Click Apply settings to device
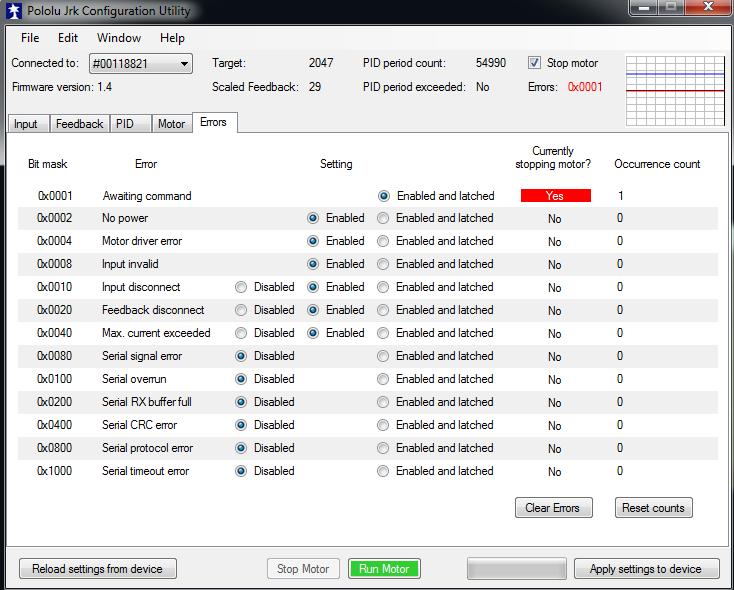This screenshot has width=734, height=590. click(646, 569)
